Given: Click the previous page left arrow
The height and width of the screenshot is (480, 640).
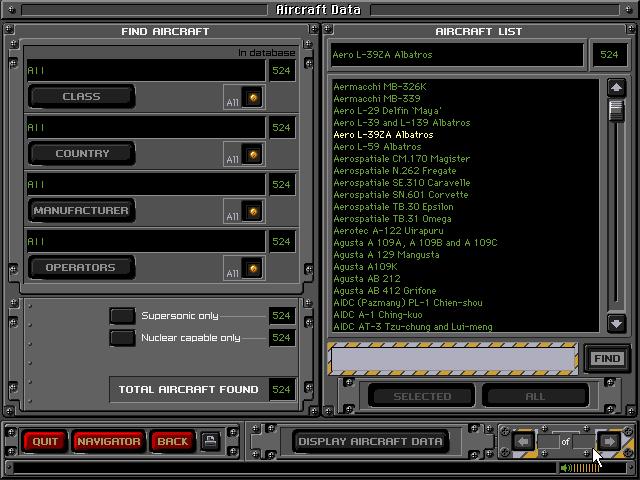Looking at the screenshot, I should coord(523,441).
